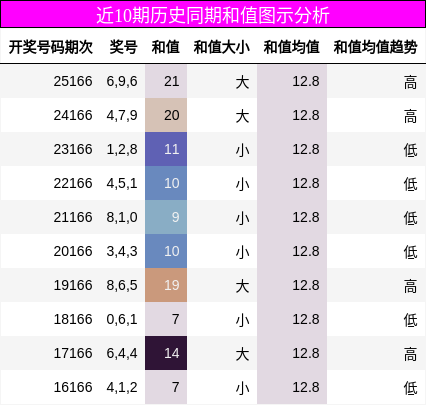Click period number 22166
The image size is (426, 405).
[x=73, y=183]
